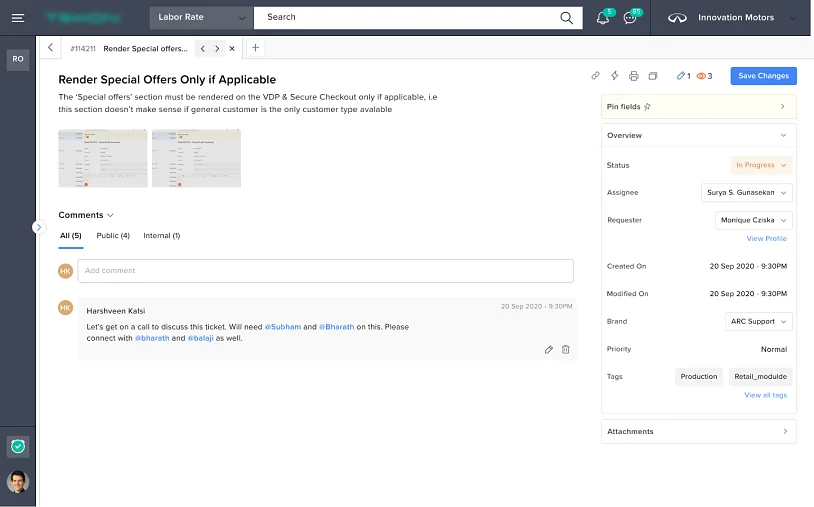
Task: Click the Infiniti brand logo
Action: (x=677, y=18)
